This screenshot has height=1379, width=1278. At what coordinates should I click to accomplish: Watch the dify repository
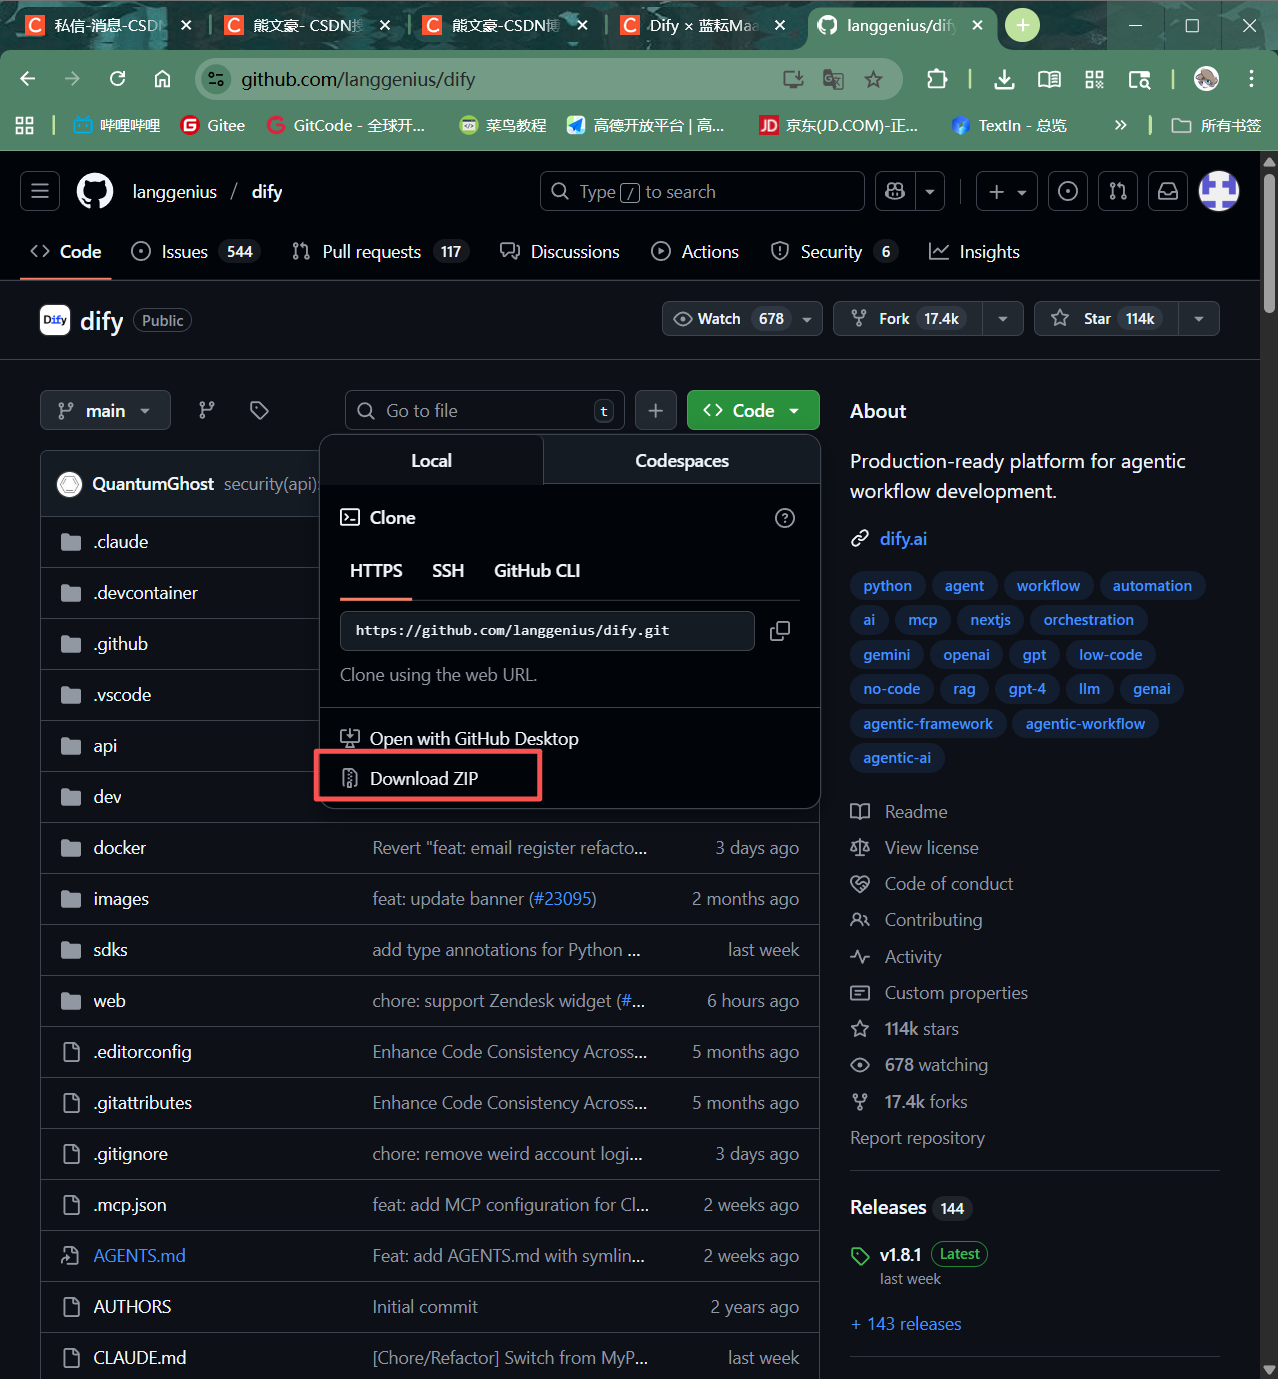742,319
